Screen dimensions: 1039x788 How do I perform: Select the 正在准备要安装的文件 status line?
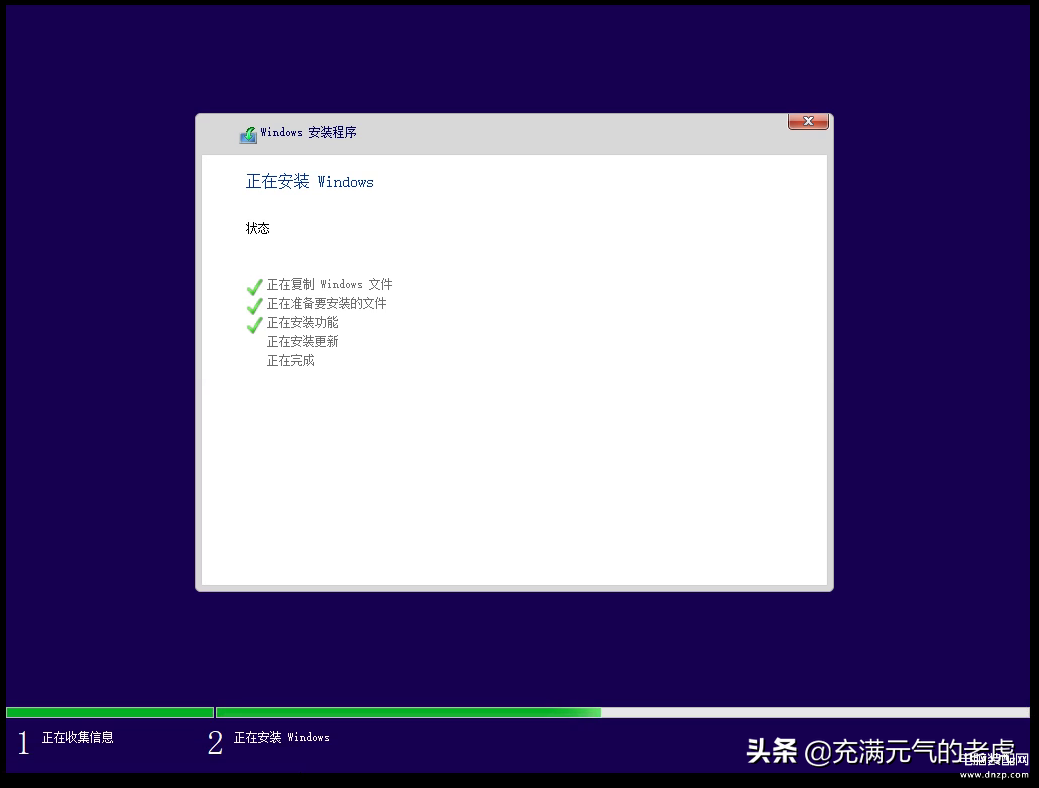(326, 304)
